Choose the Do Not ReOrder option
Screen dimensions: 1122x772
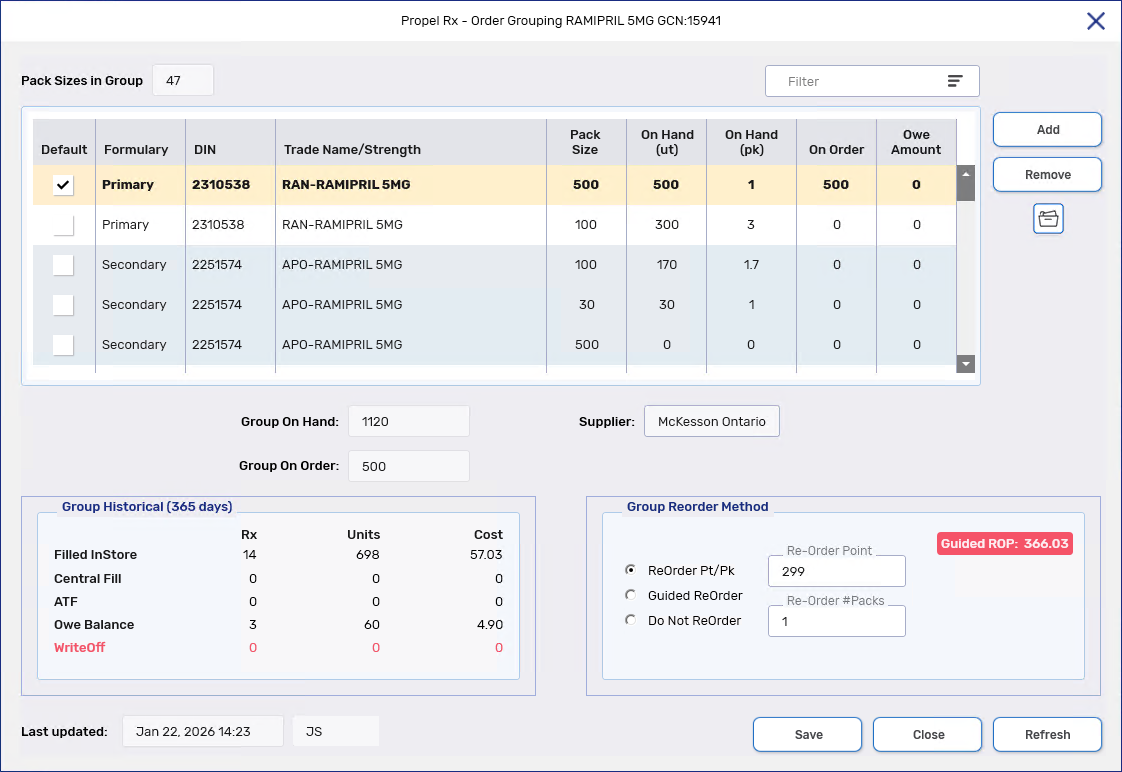pos(630,620)
